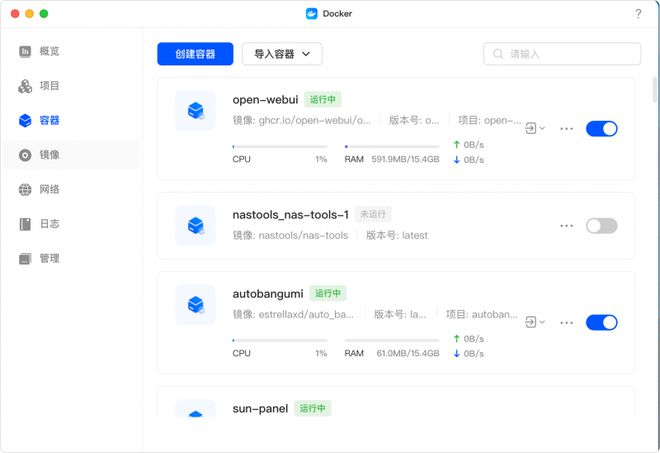Open more options for autobangumi
This screenshot has height=453, width=660.
567,322
